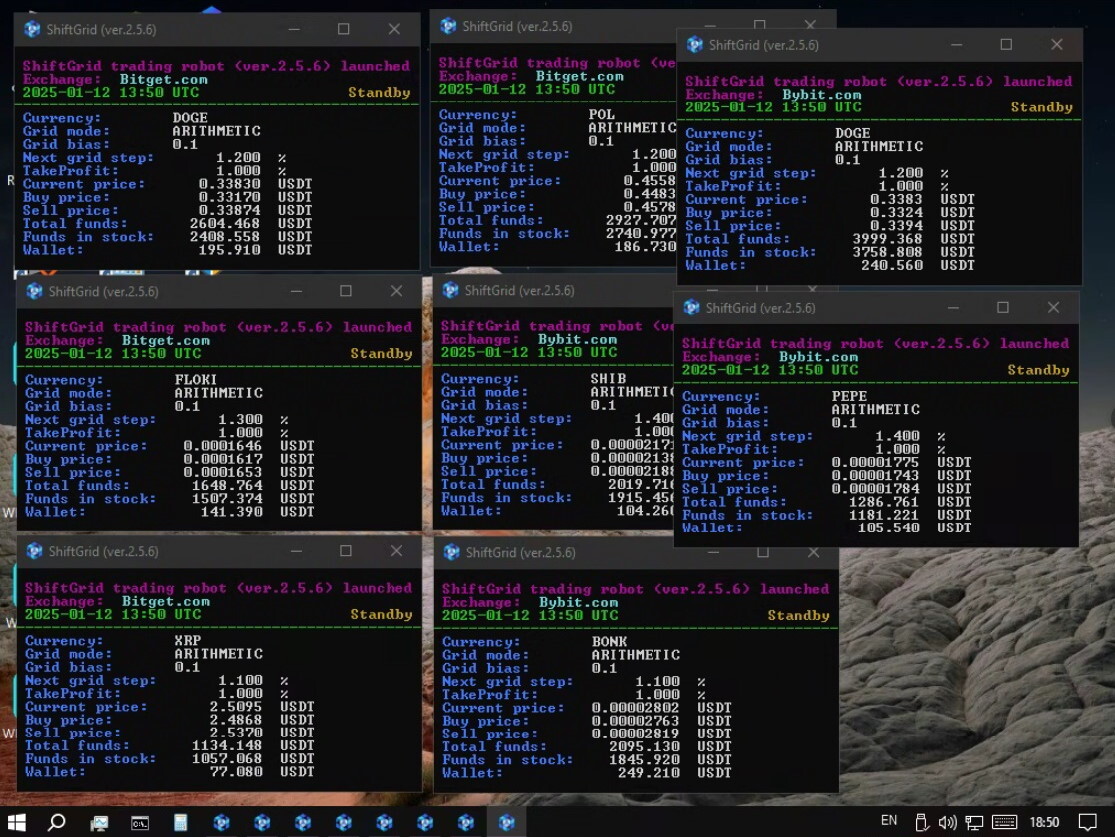Close the FLOKI ShiftGrid window
The height and width of the screenshot is (837, 1115).
tap(396, 292)
